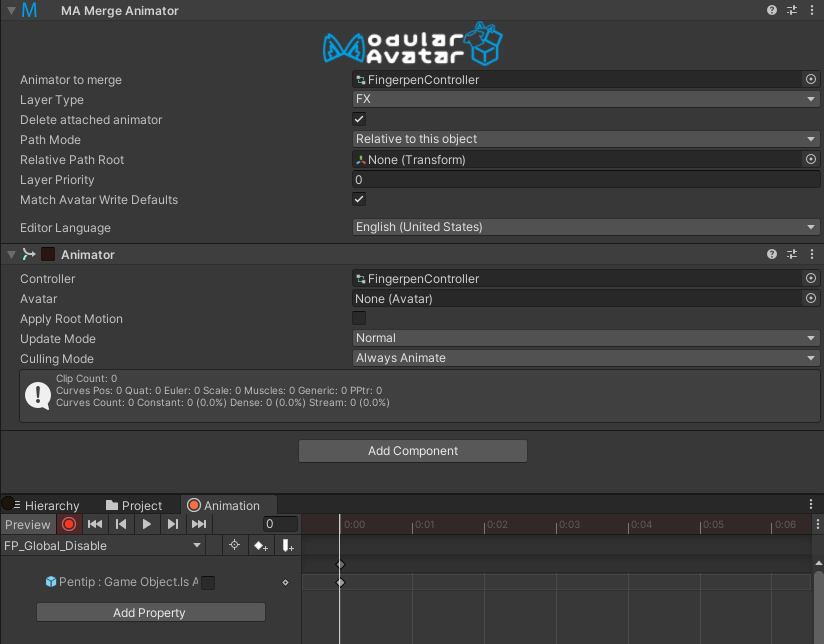Click the Pentip row keyframe on timeline

pos(341,582)
